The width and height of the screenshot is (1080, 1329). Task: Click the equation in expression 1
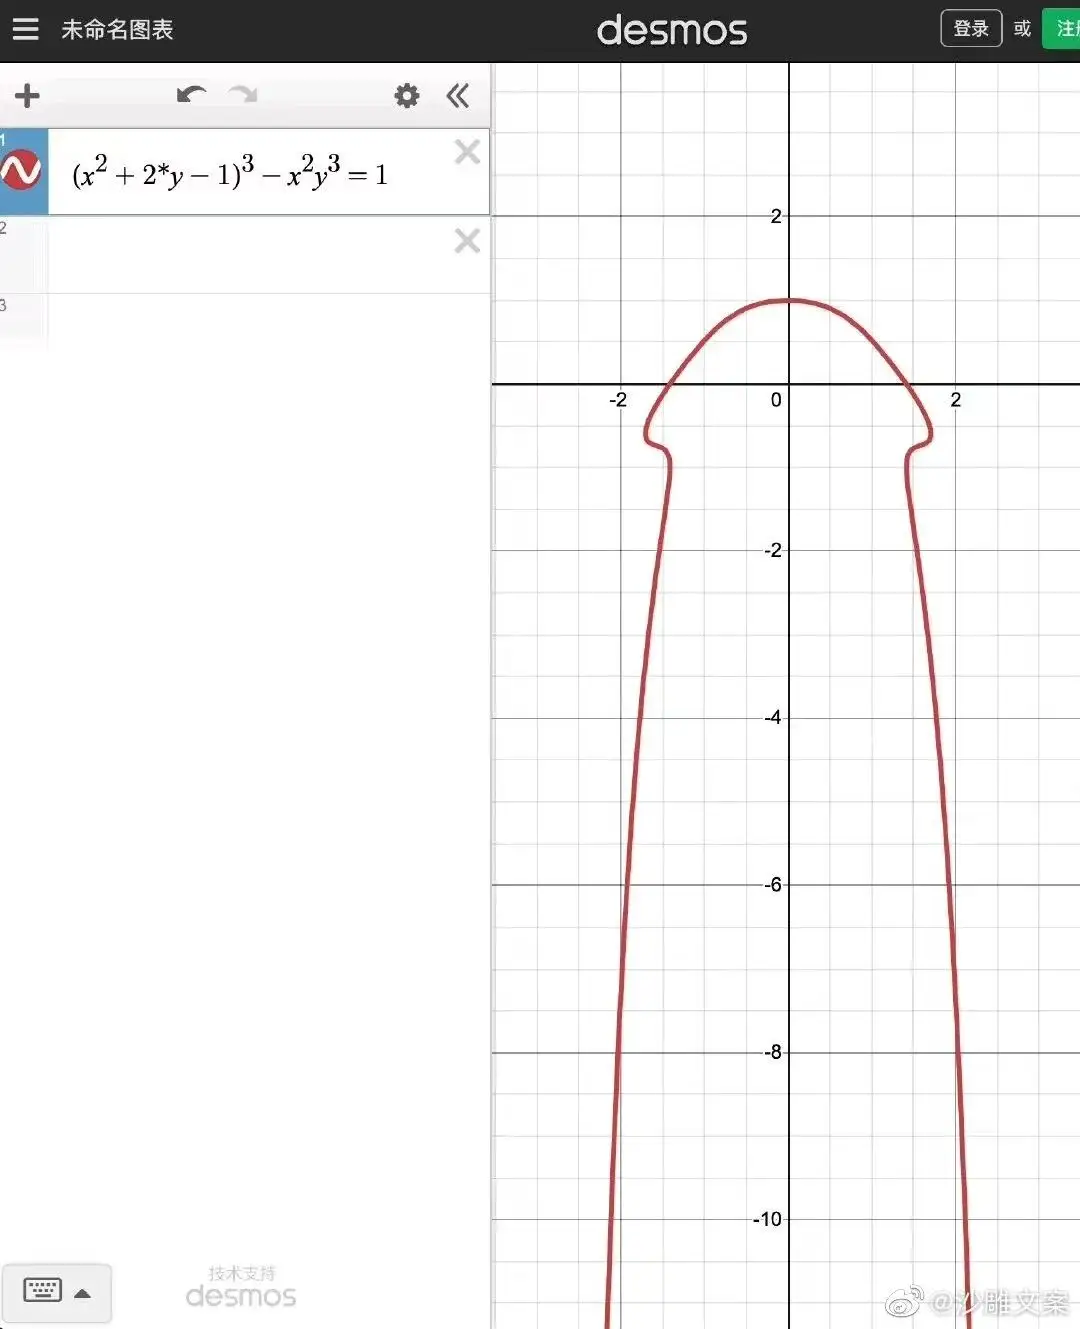coord(230,173)
